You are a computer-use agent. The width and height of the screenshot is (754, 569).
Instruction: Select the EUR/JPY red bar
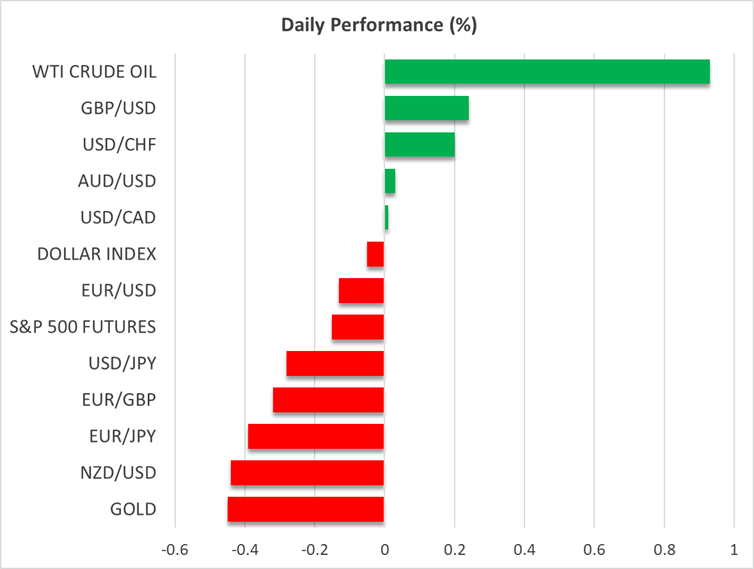(316, 436)
